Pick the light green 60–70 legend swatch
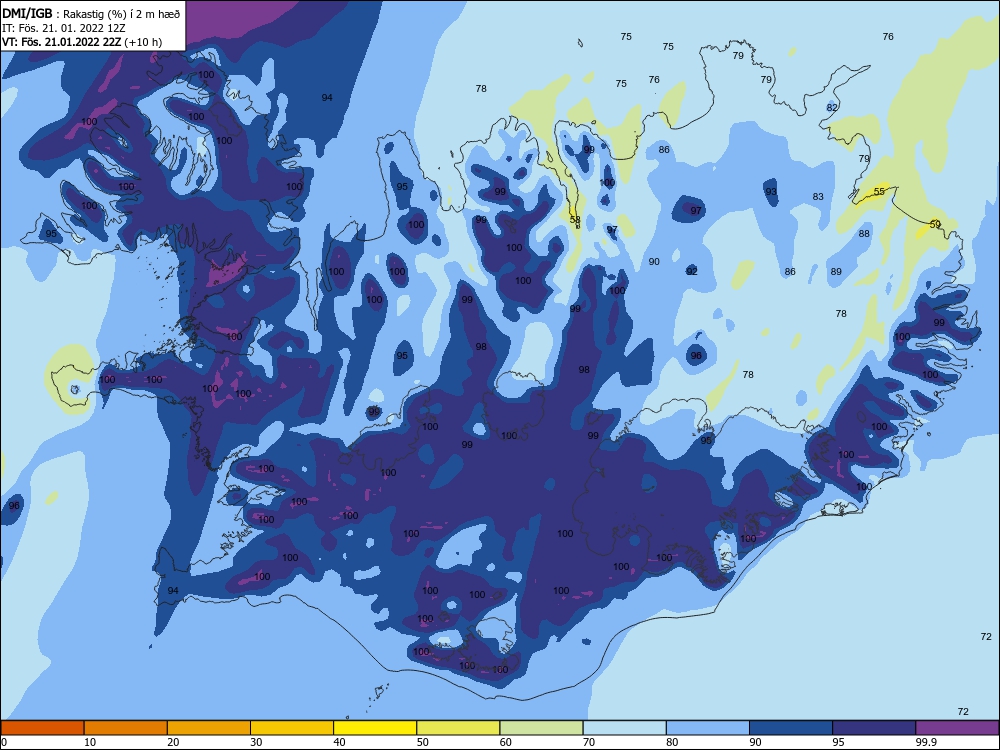The width and height of the screenshot is (1000, 750). 541,728
